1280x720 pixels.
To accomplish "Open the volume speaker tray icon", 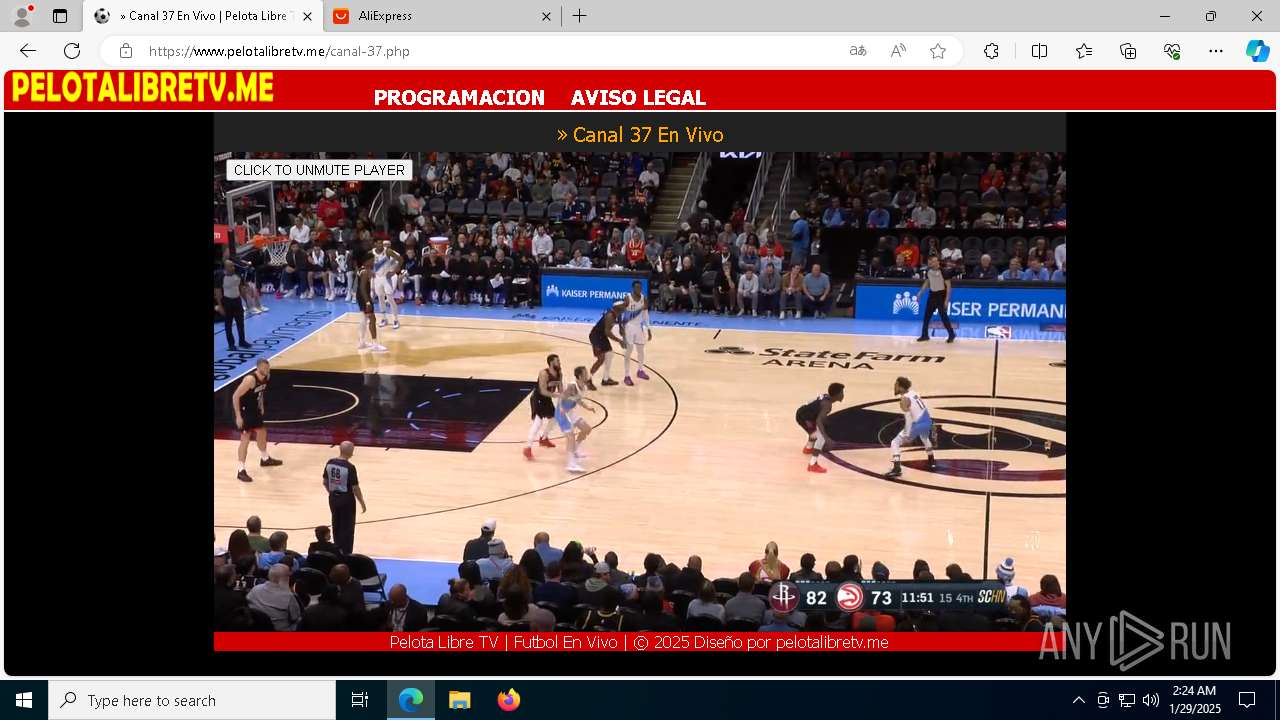I will (1151, 700).
